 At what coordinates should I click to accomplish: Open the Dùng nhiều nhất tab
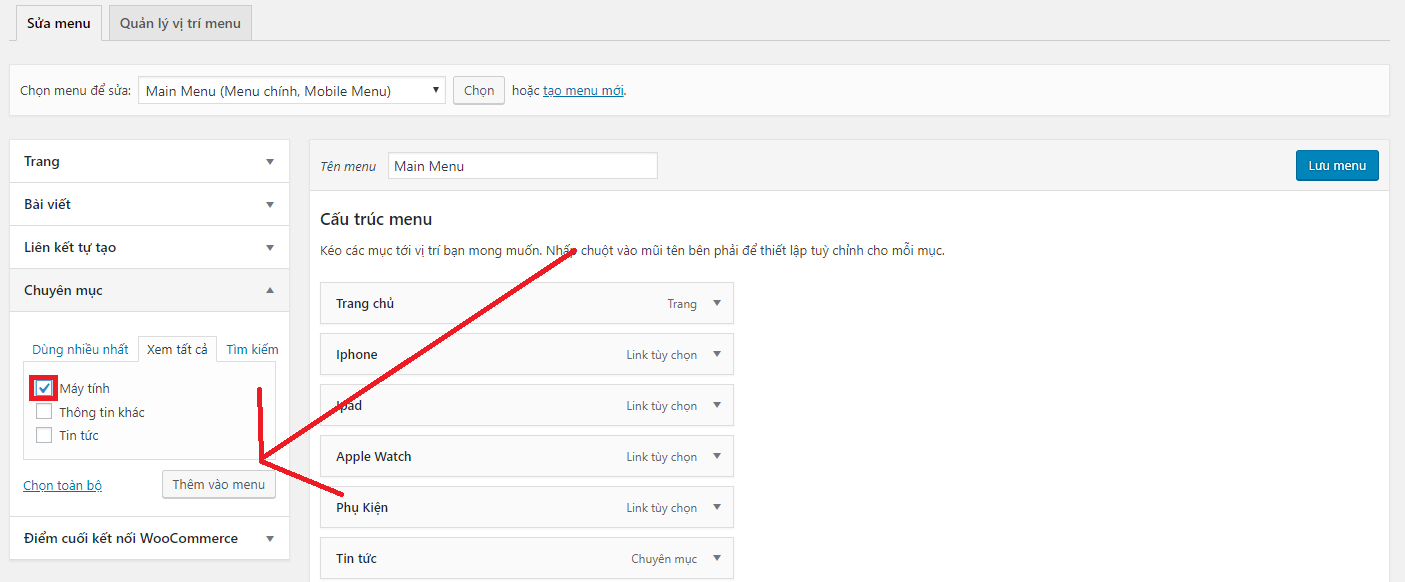[80, 349]
